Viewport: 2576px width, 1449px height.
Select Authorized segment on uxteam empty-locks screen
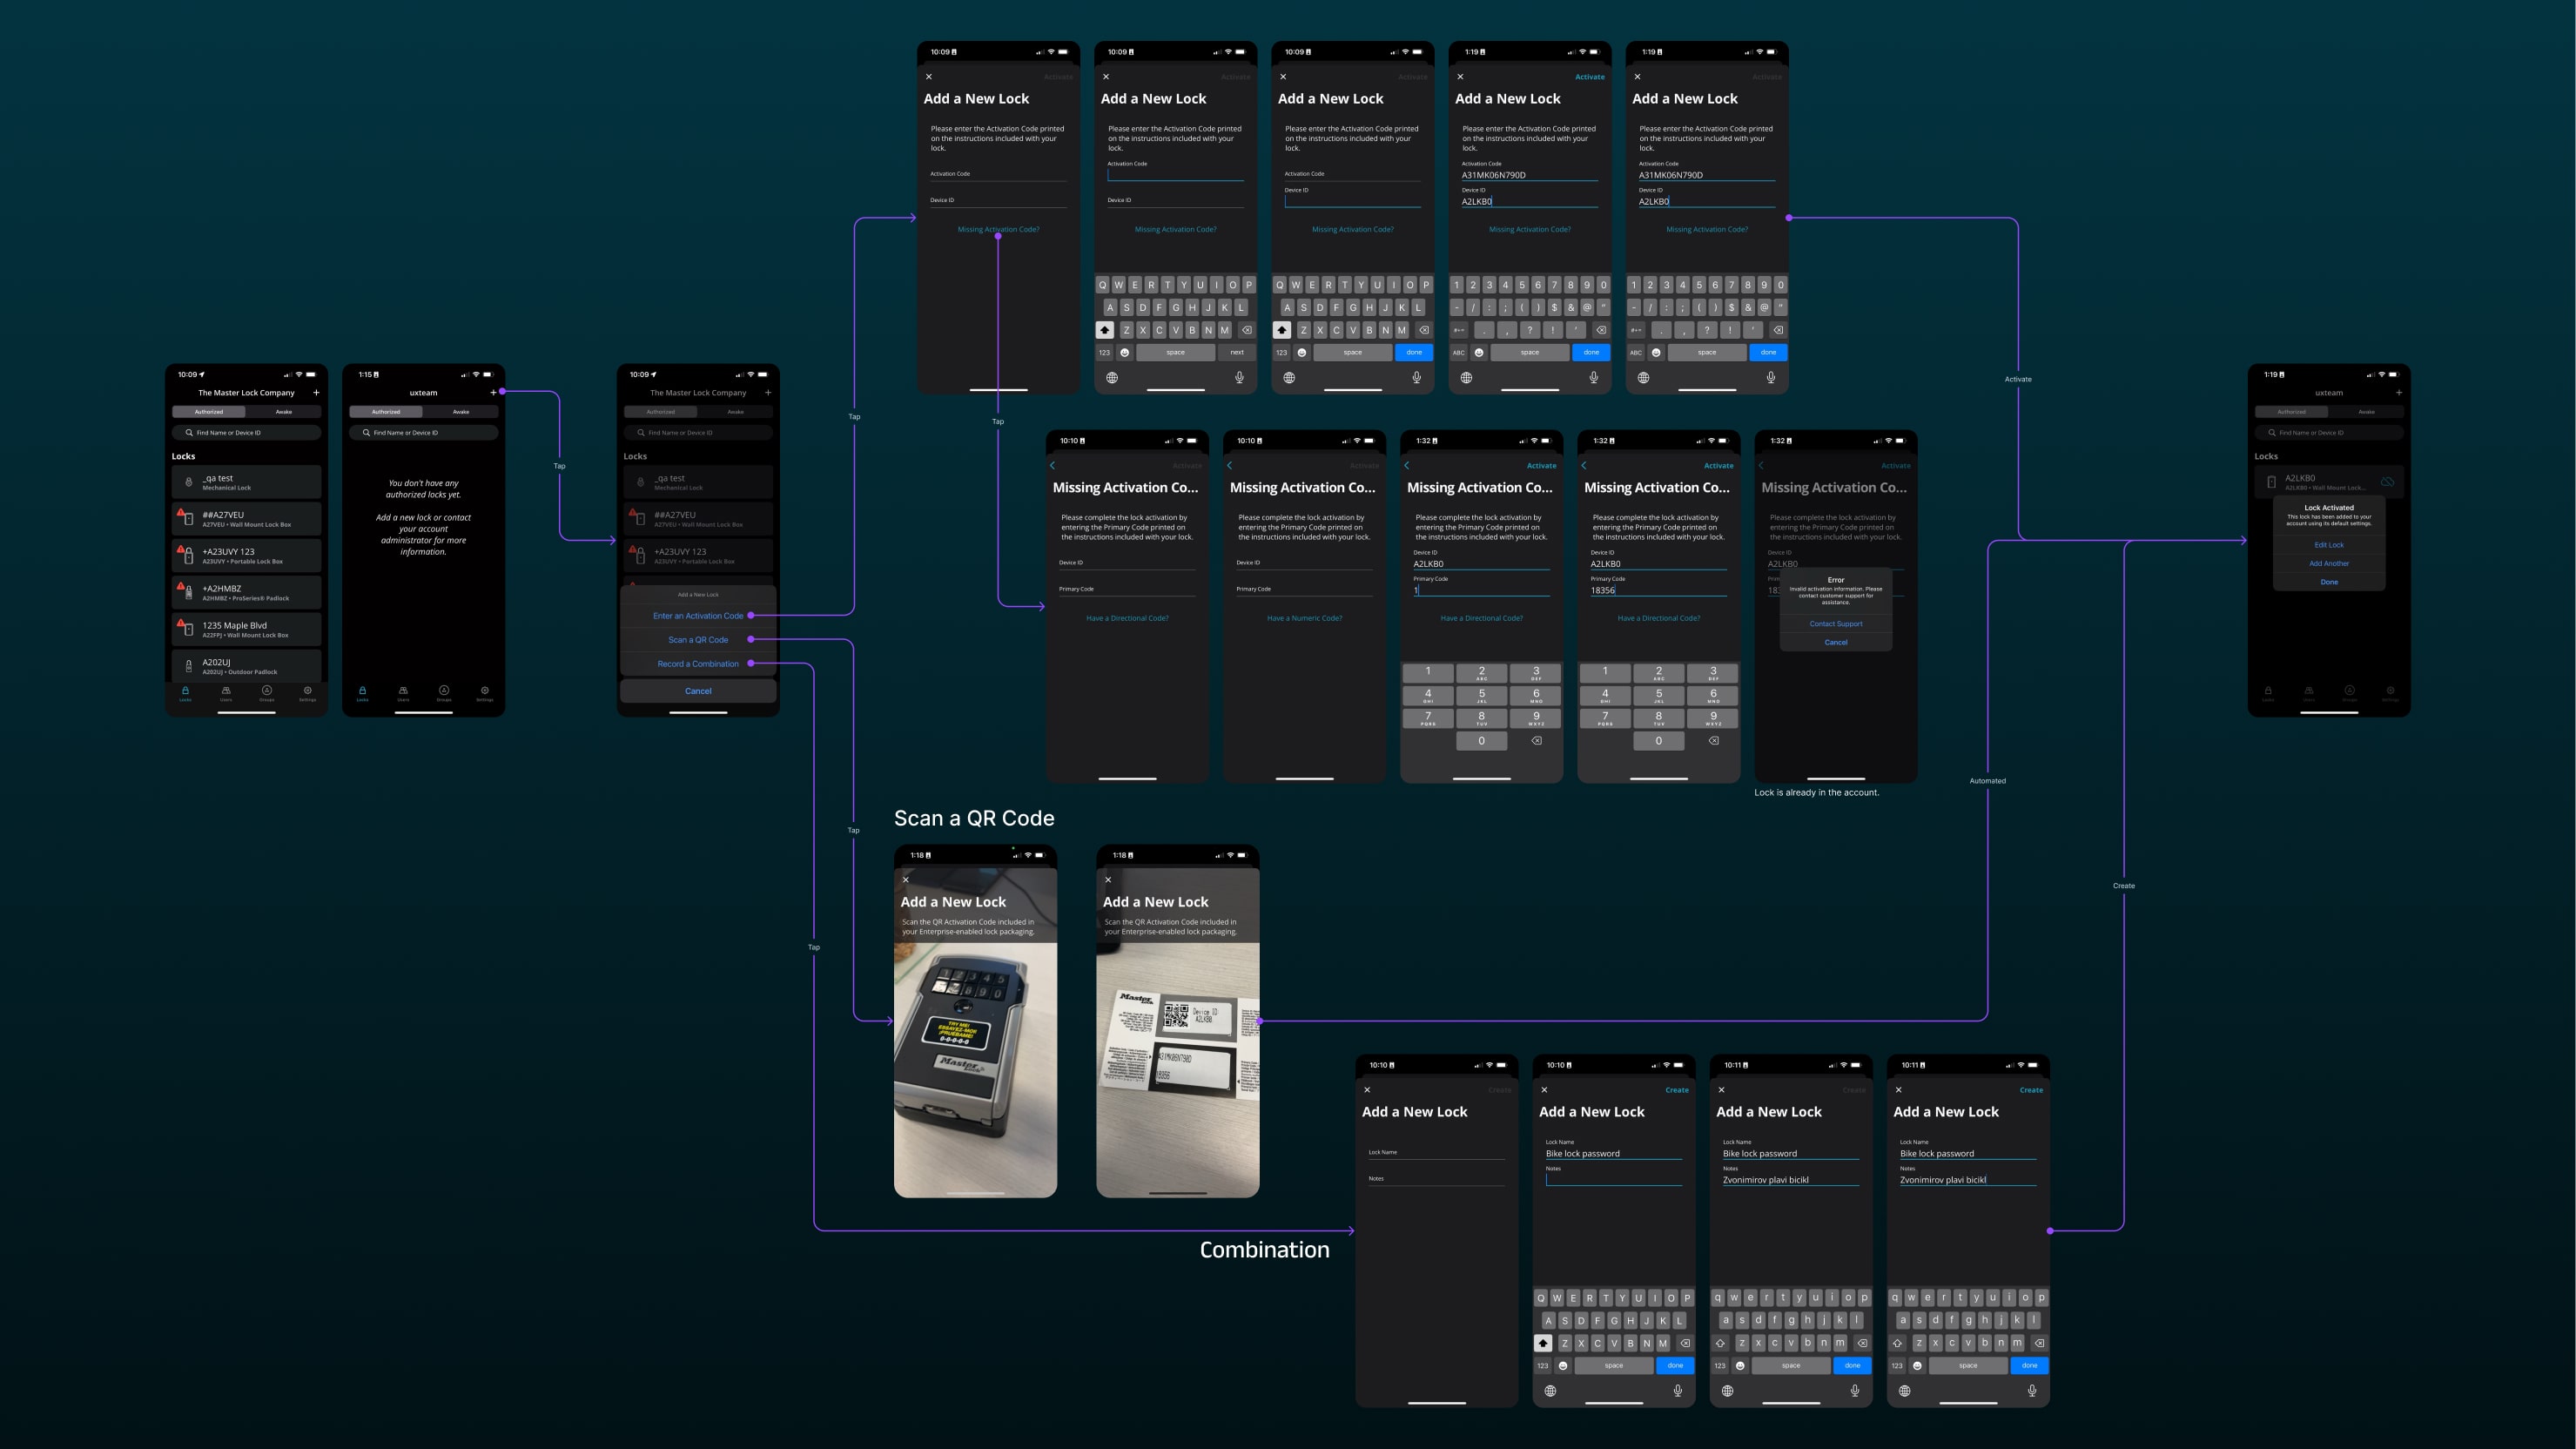[x=386, y=411]
